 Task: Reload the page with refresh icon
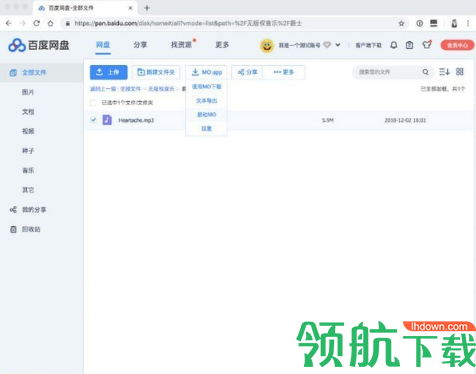point(37,23)
